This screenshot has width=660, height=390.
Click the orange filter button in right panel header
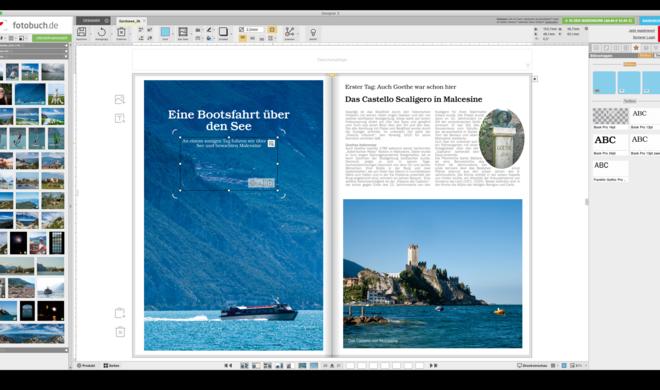[645, 56]
